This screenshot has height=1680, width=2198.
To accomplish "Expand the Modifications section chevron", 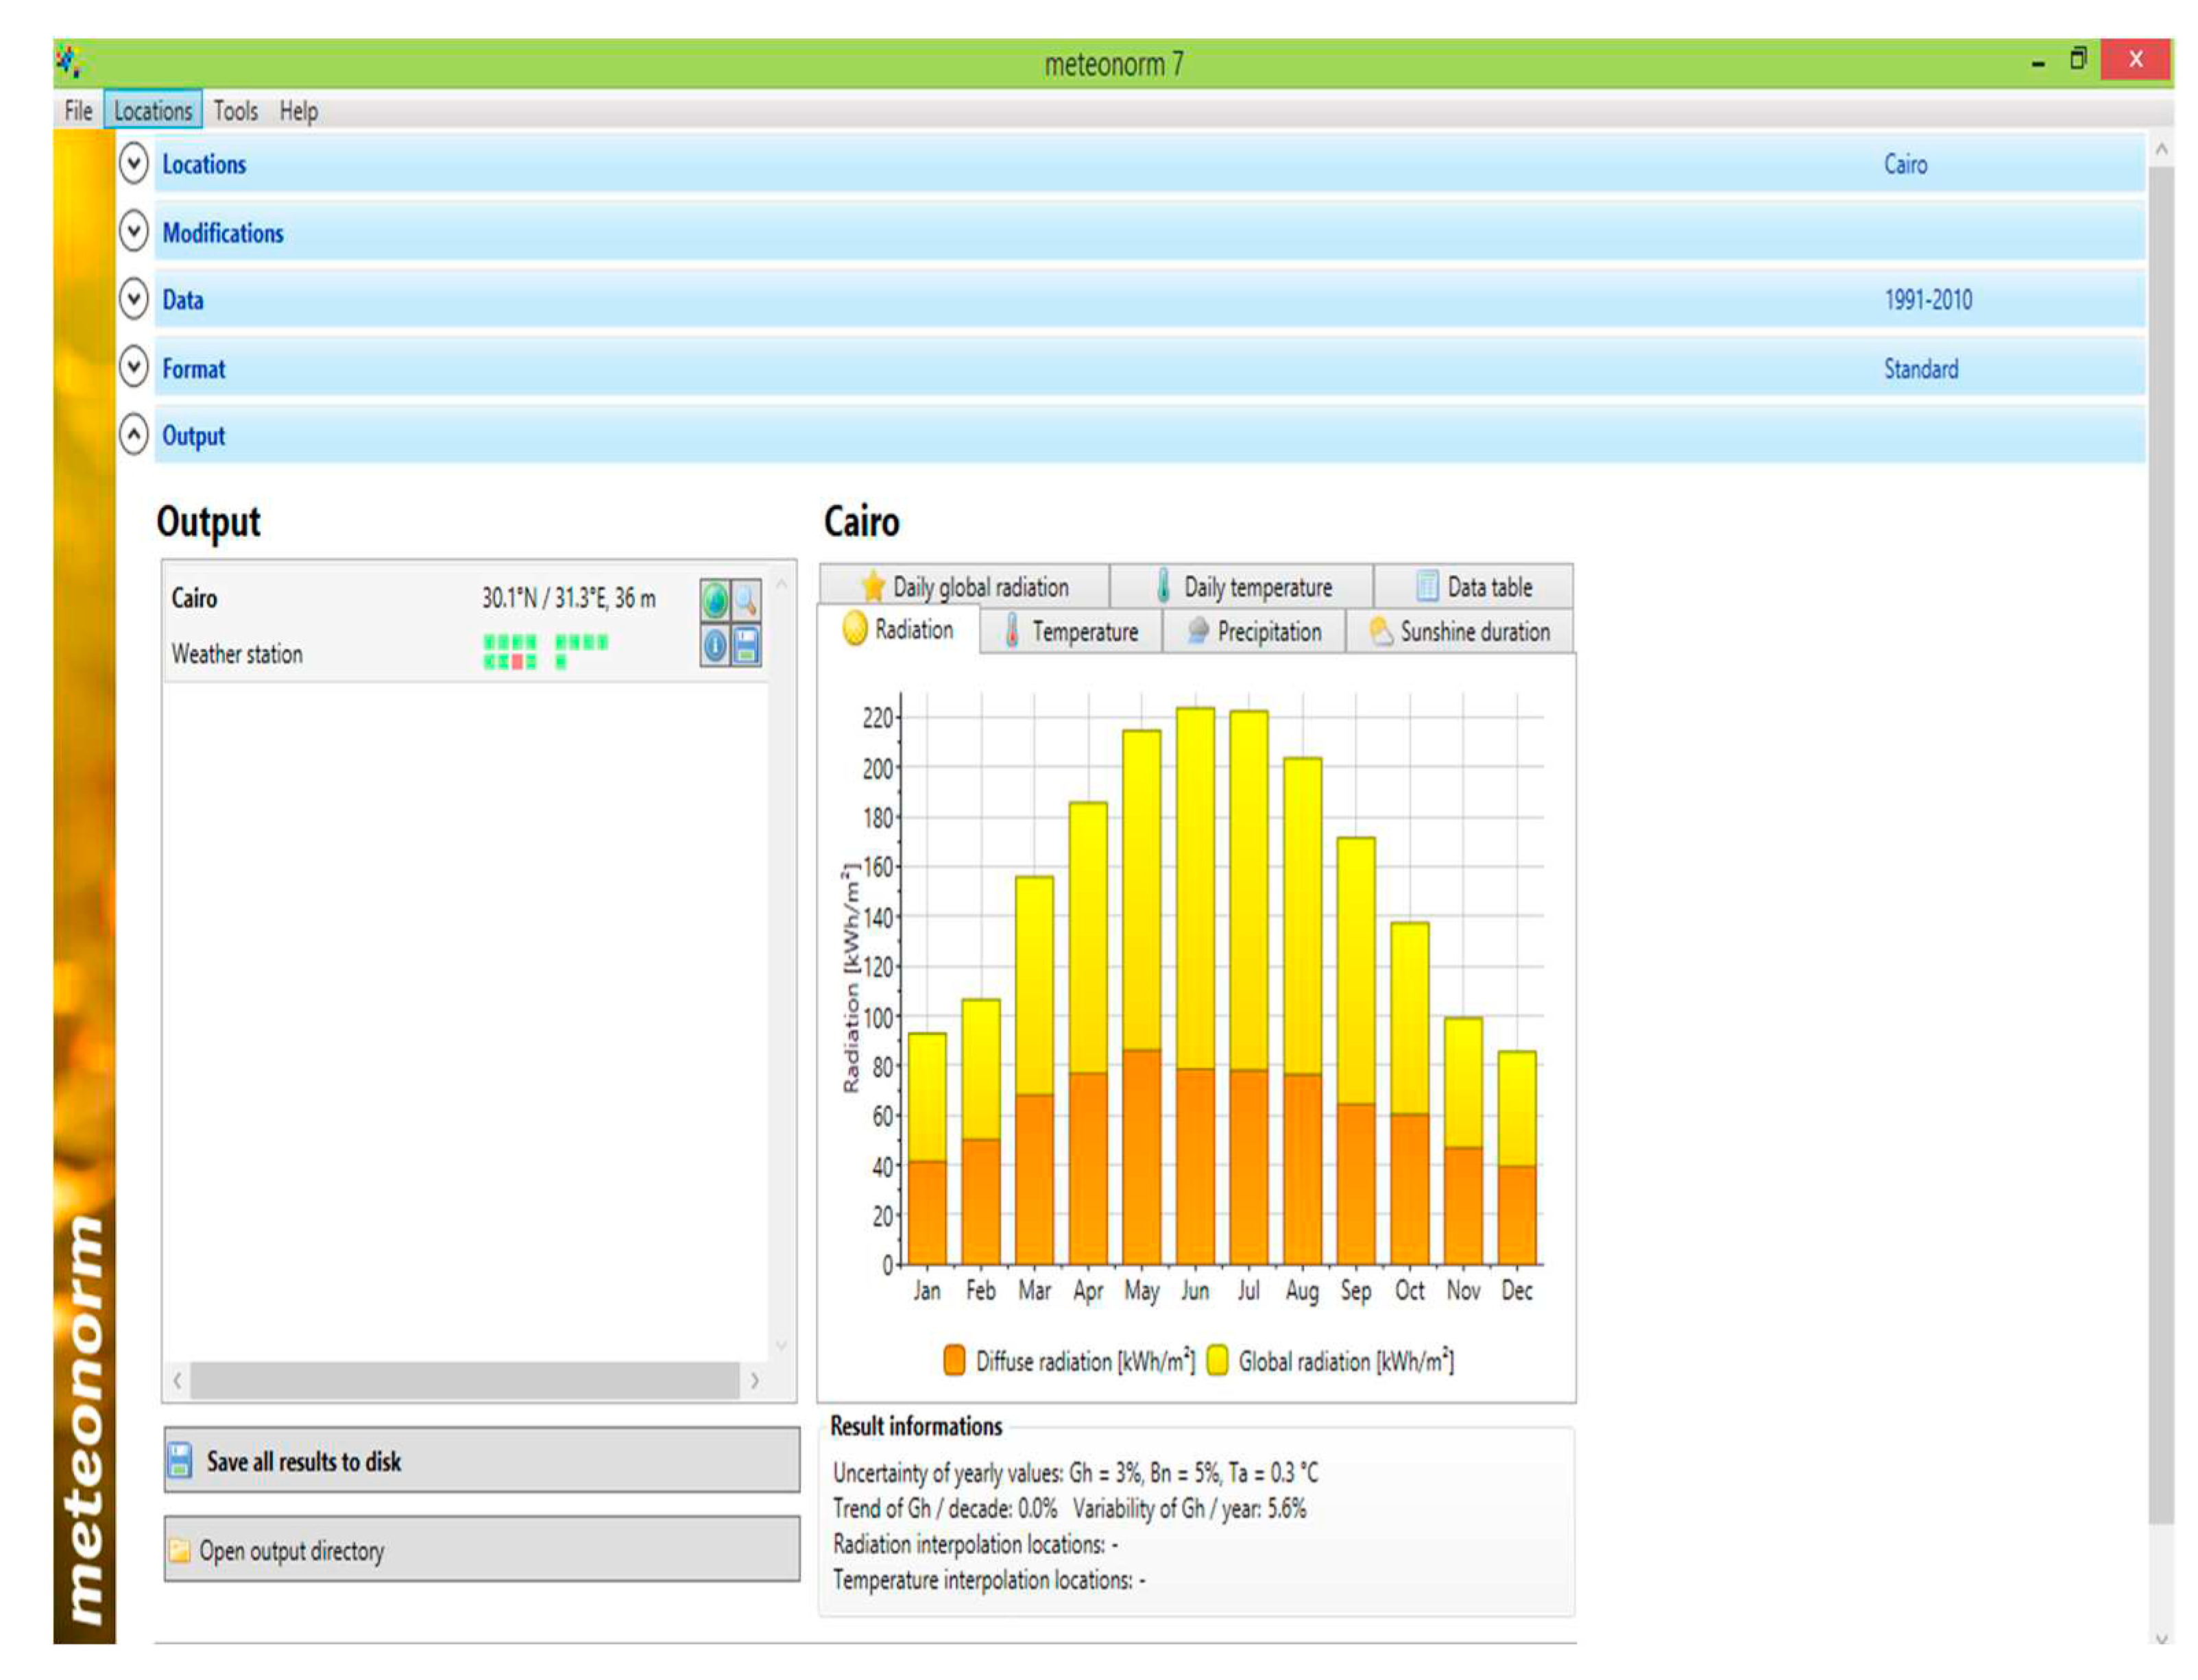I will coord(133,231).
